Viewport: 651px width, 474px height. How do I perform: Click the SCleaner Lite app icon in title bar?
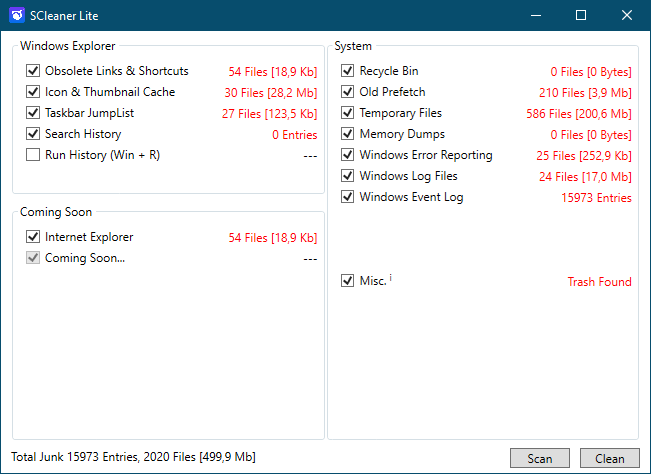pyautogui.click(x=17, y=16)
